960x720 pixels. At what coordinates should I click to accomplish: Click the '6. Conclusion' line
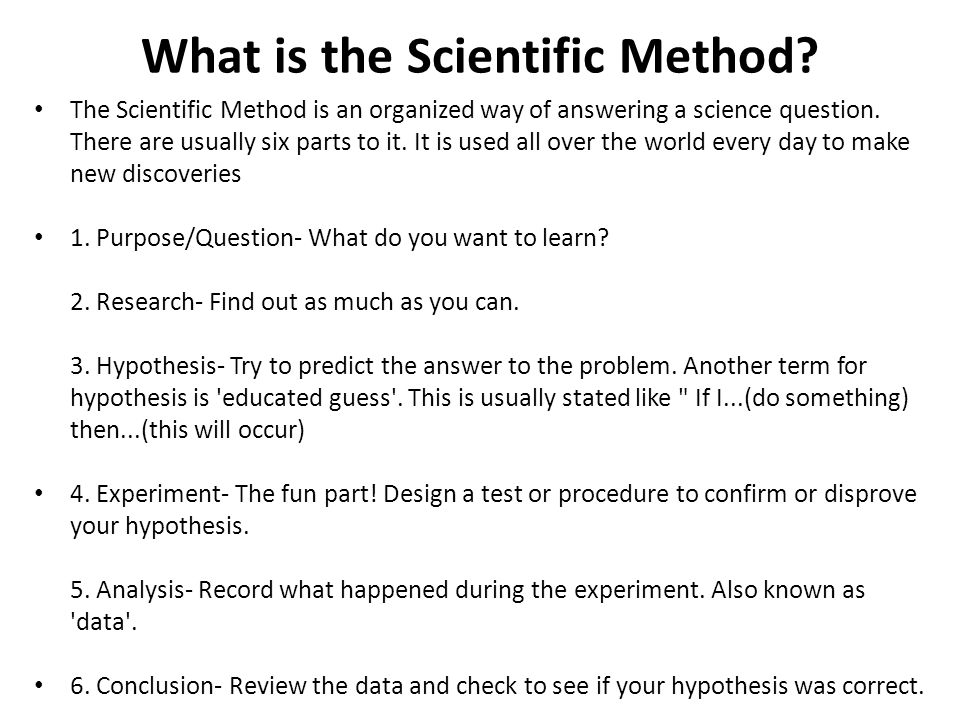point(497,686)
